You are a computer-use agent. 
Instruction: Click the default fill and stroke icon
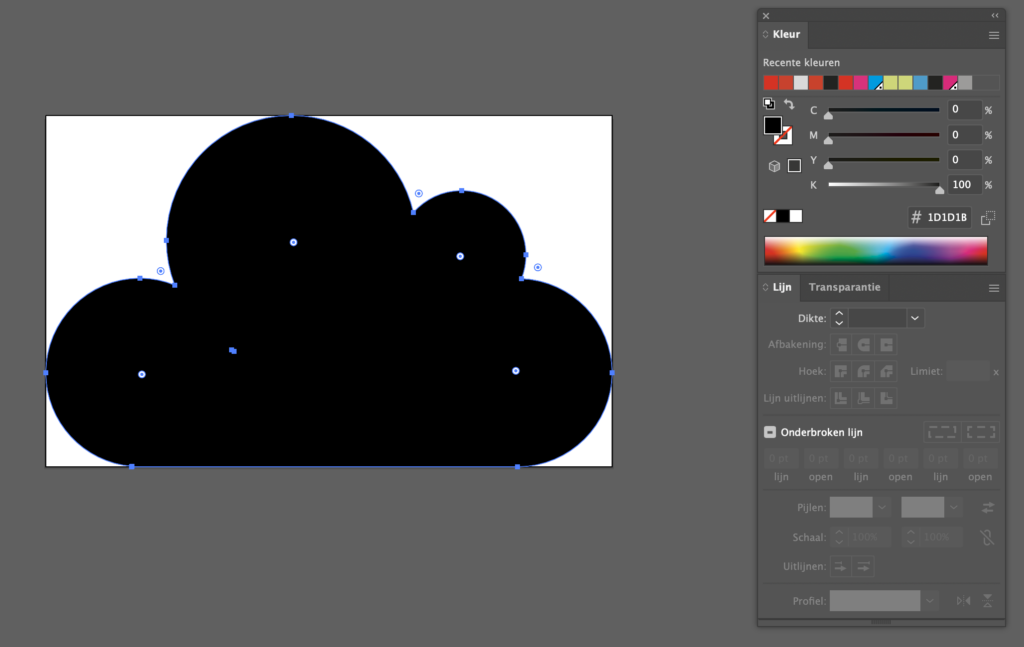[769, 104]
